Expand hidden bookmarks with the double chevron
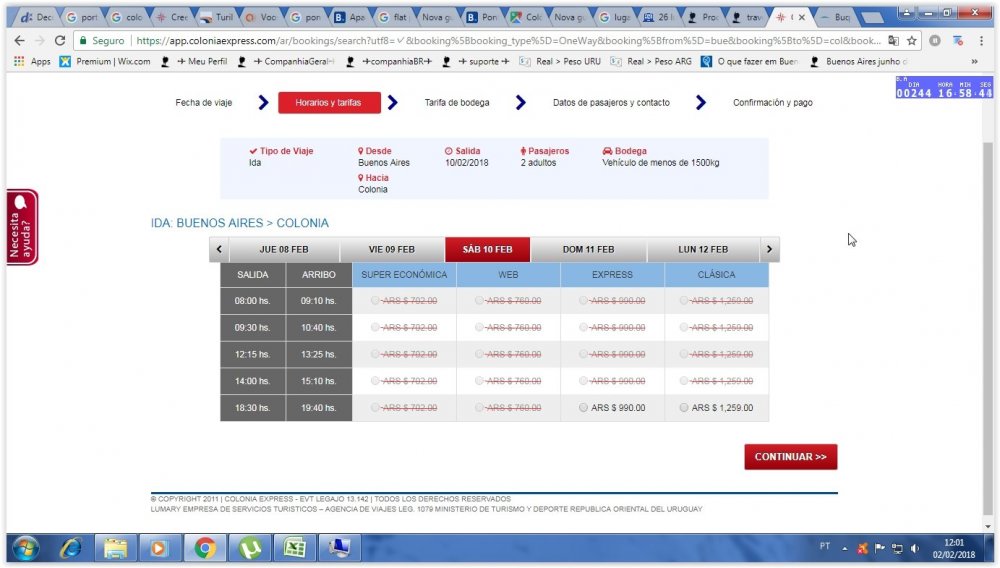The image size is (1000, 568). pos(974,61)
